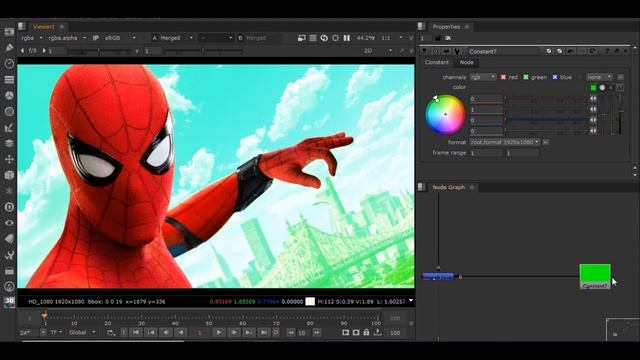The image size is (640, 360).
Task: Play backward button on timeline
Action: click(x=181, y=333)
